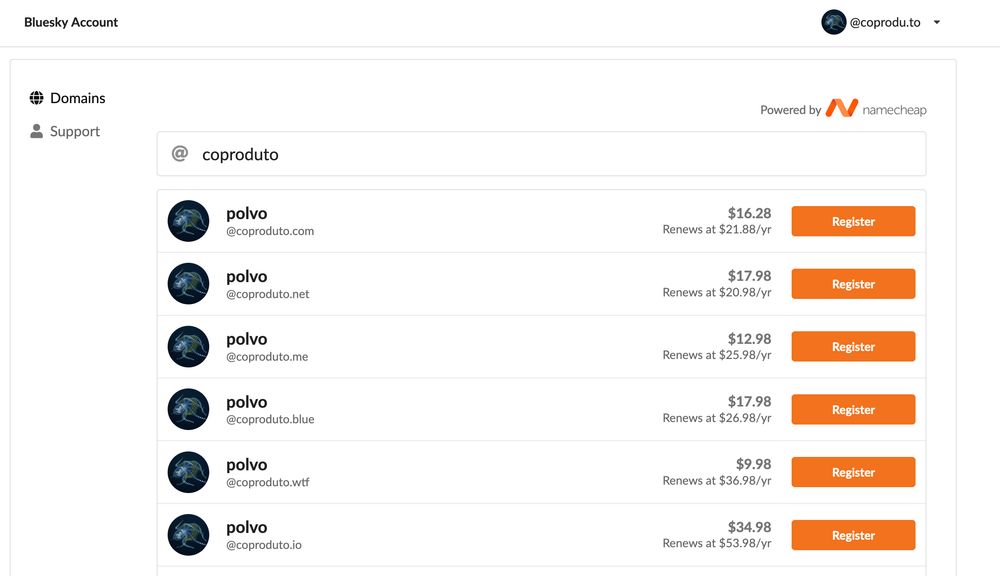Screen dimensions: 1000x576
Task: Expand the account dropdown arrow
Action: click(937, 22)
